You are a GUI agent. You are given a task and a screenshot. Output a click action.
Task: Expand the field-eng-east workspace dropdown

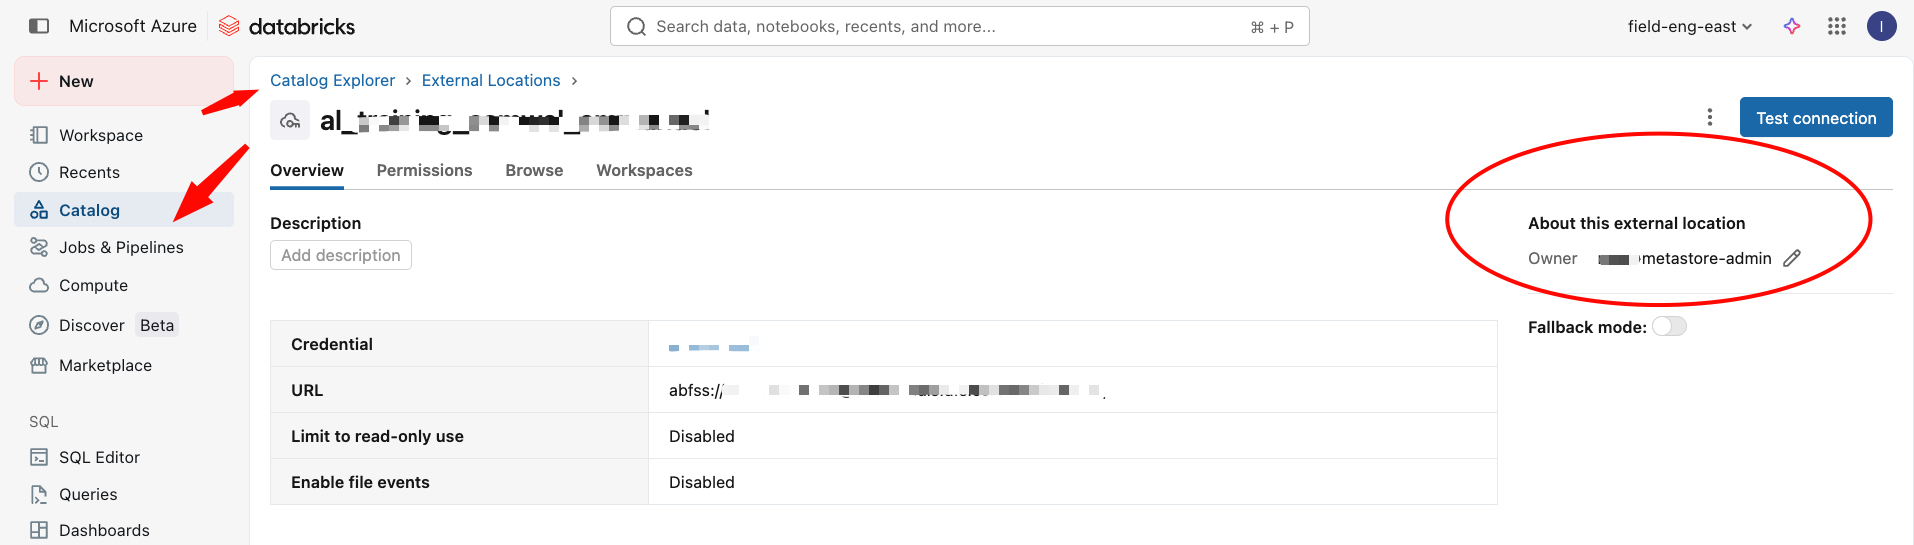point(1689,26)
